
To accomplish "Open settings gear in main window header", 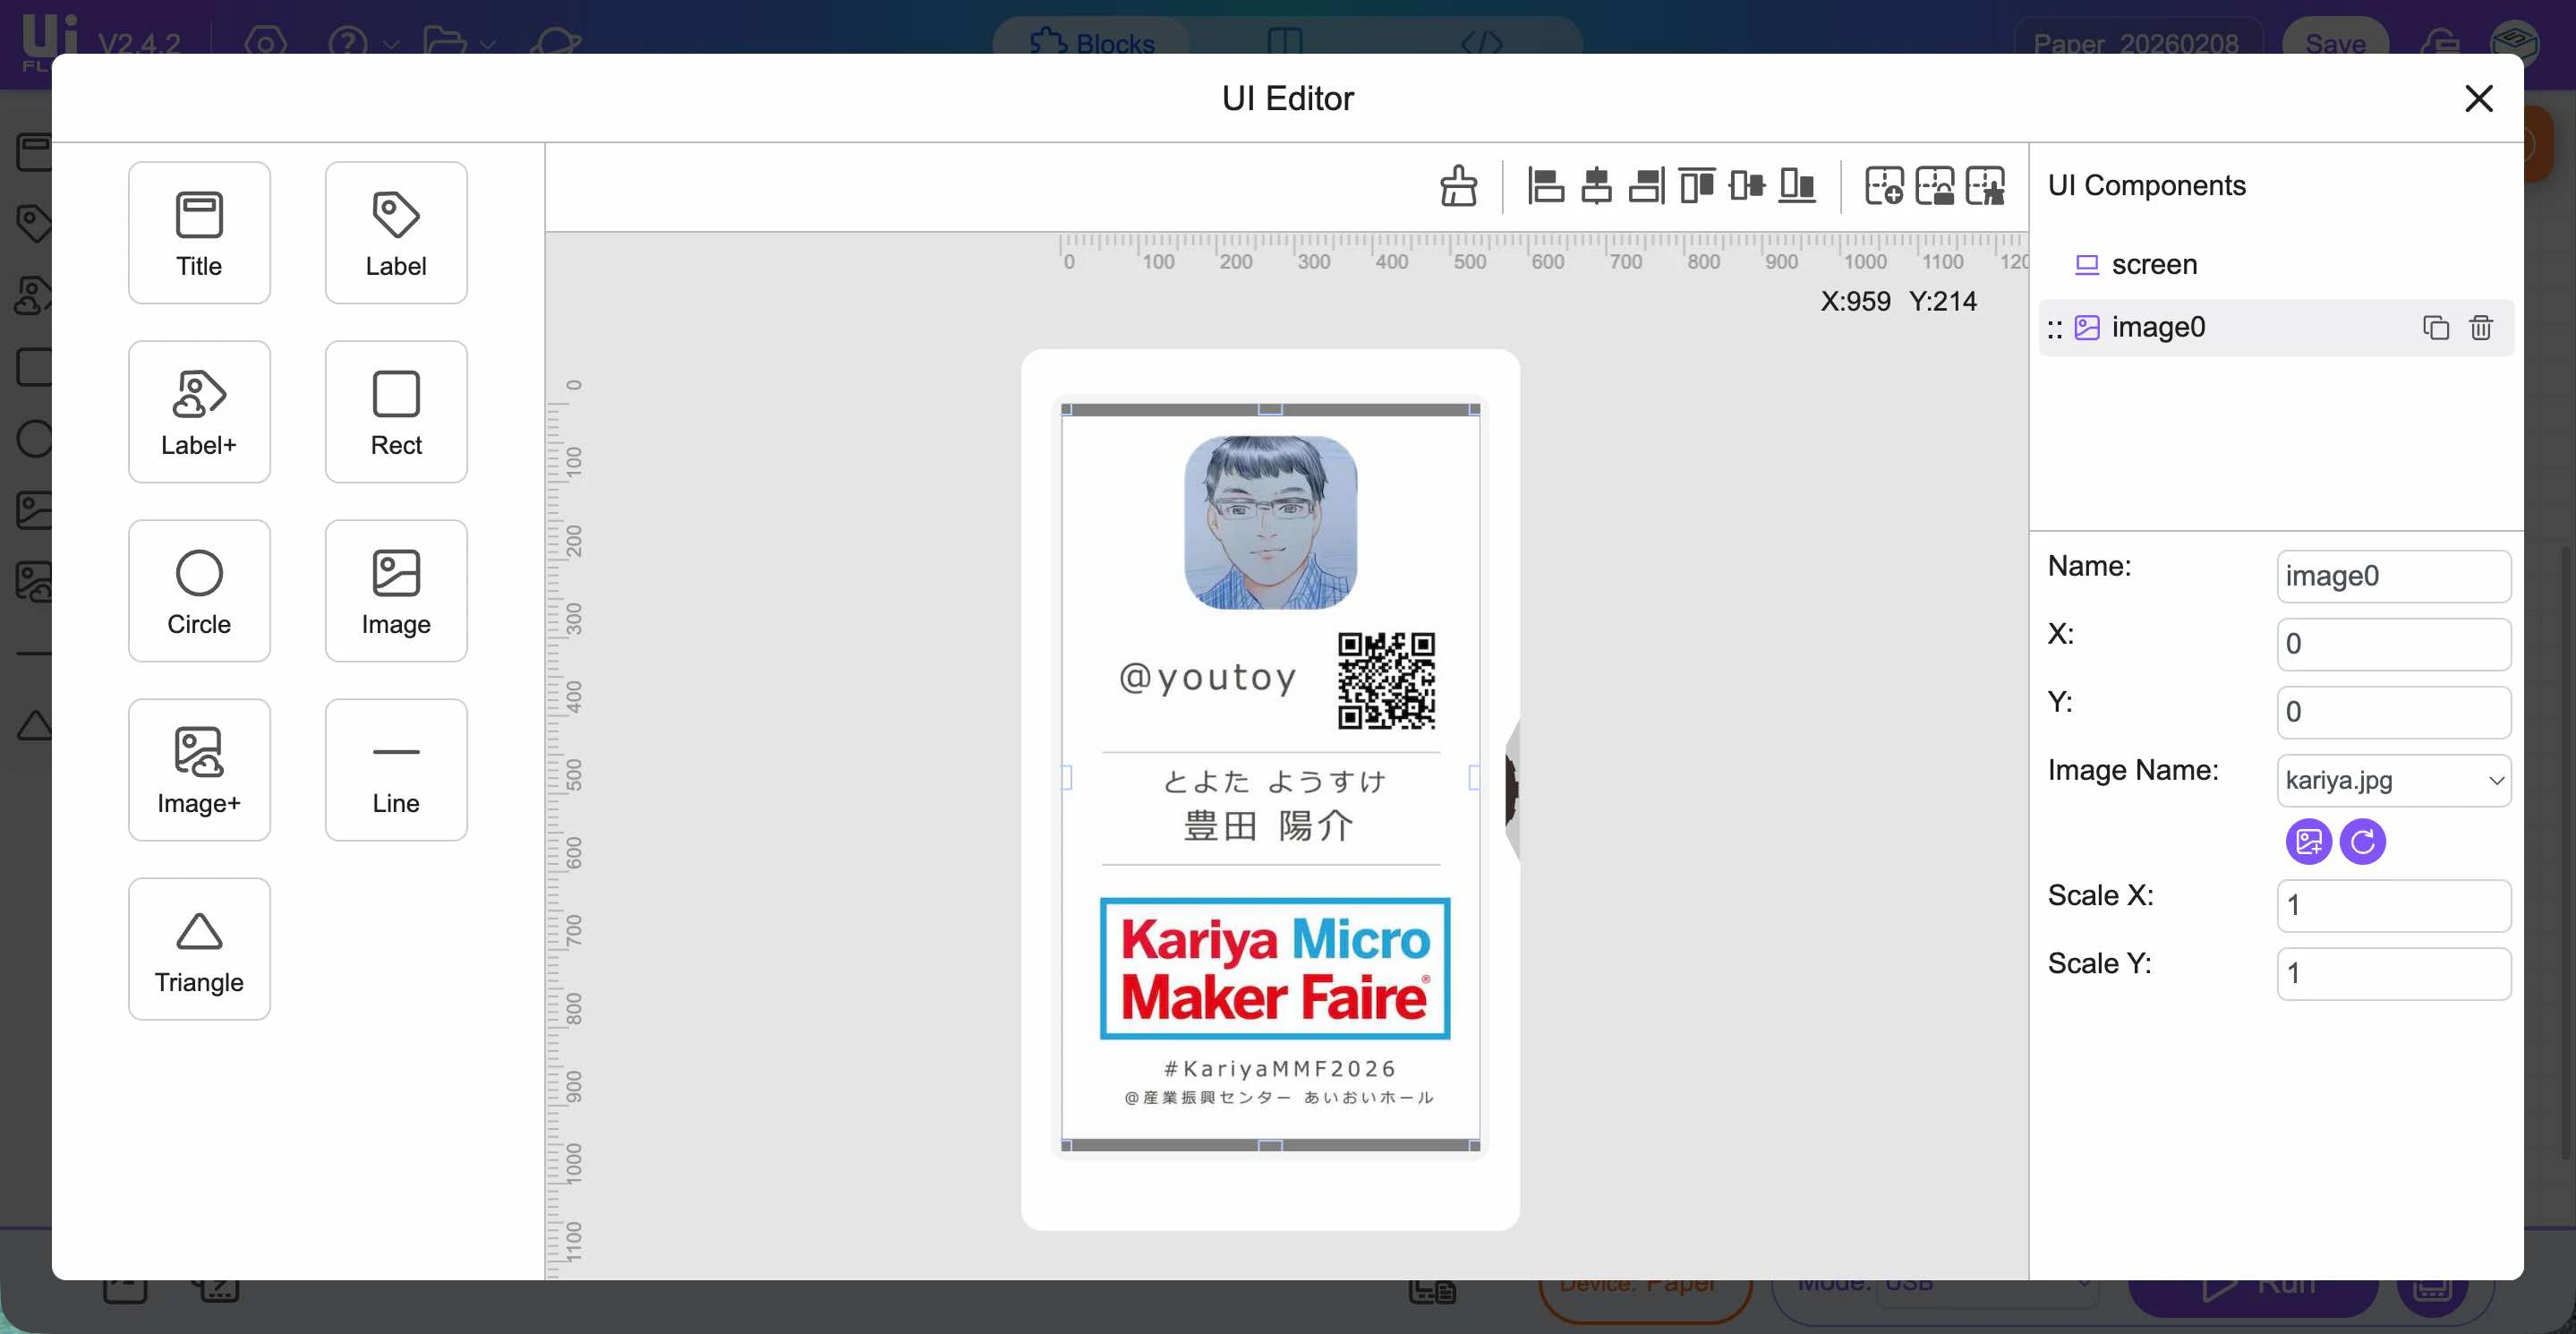I will [265, 43].
